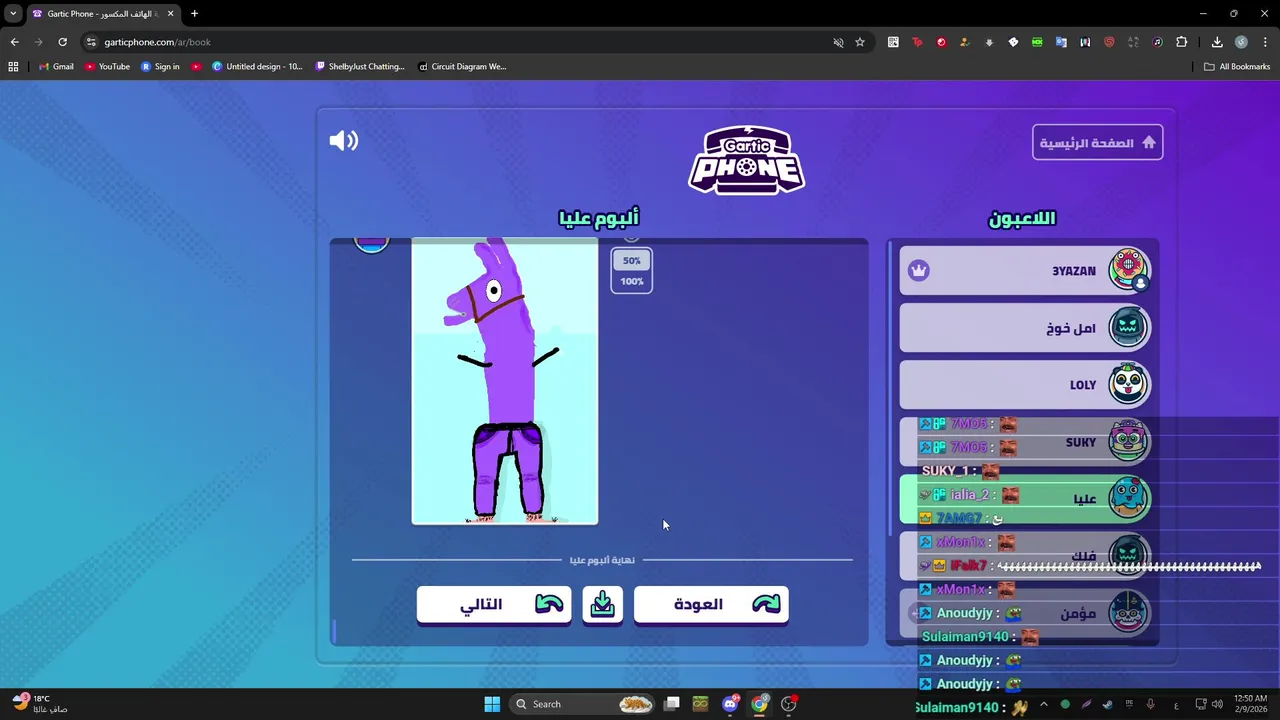Bookmark this page with the star icon
The image size is (1280, 720).
pos(859,42)
